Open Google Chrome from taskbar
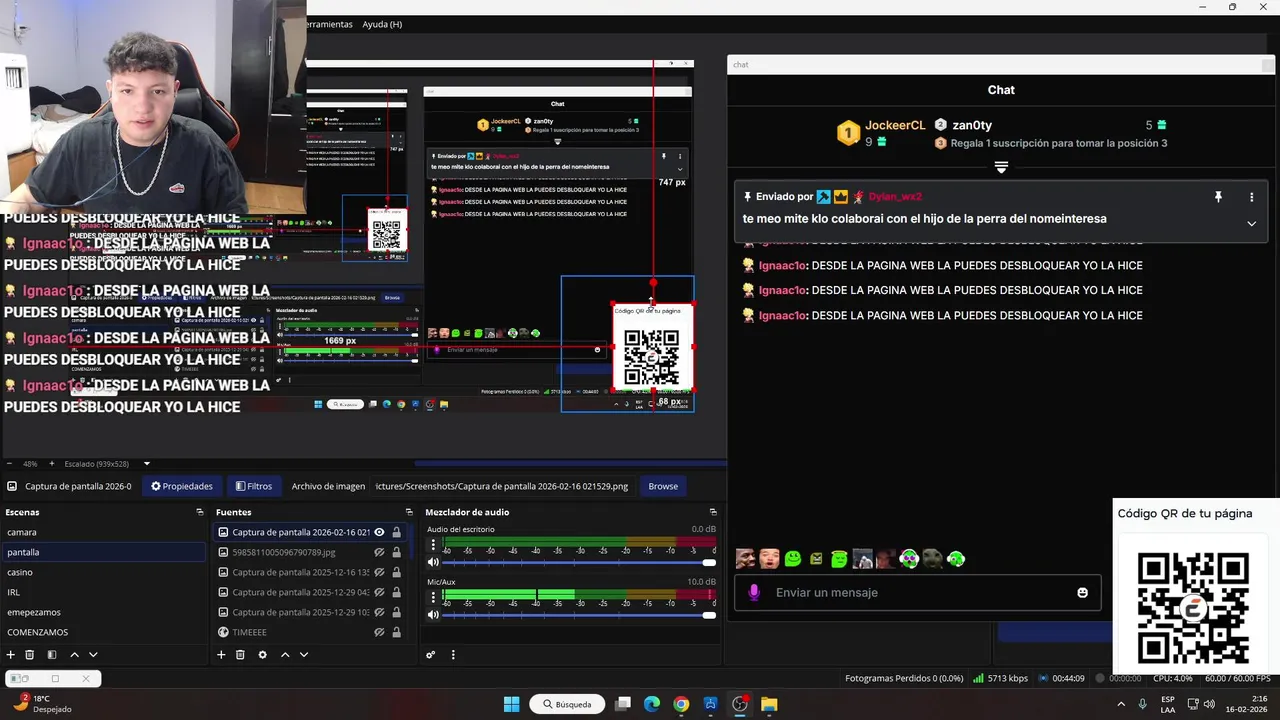The height and width of the screenshot is (720, 1280). pos(681,704)
